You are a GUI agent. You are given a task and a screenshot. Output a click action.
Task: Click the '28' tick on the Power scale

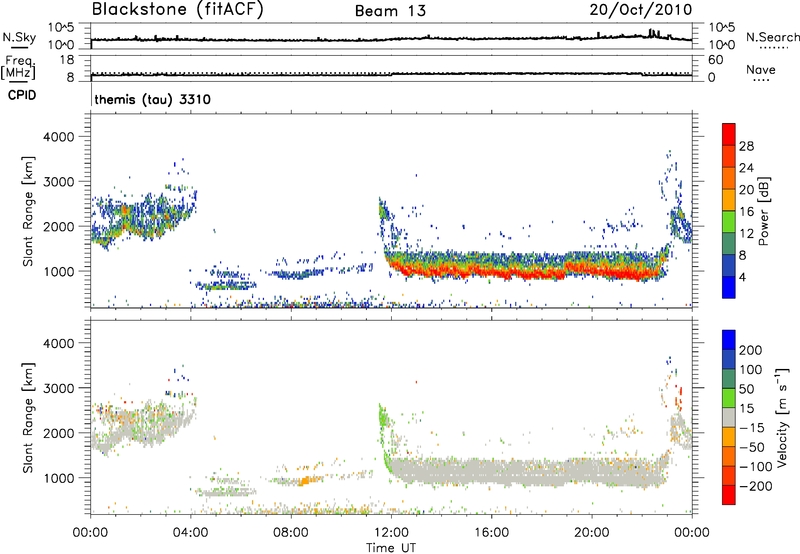(x=746, y=146)
